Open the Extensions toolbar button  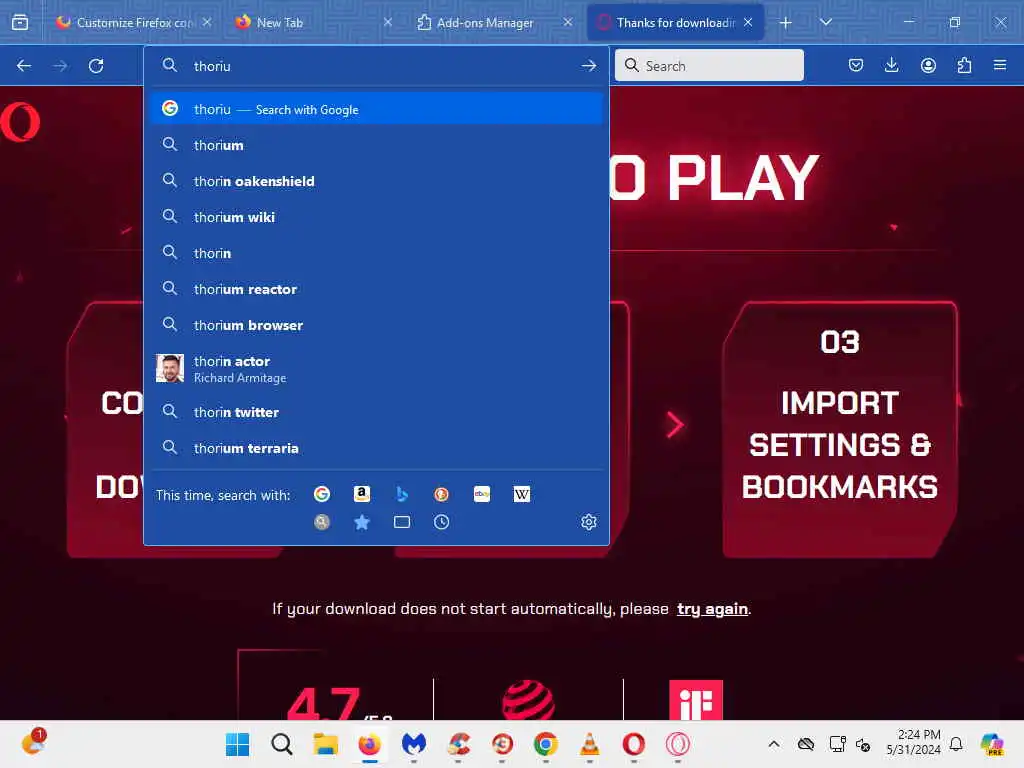click(x=964, y=65)
